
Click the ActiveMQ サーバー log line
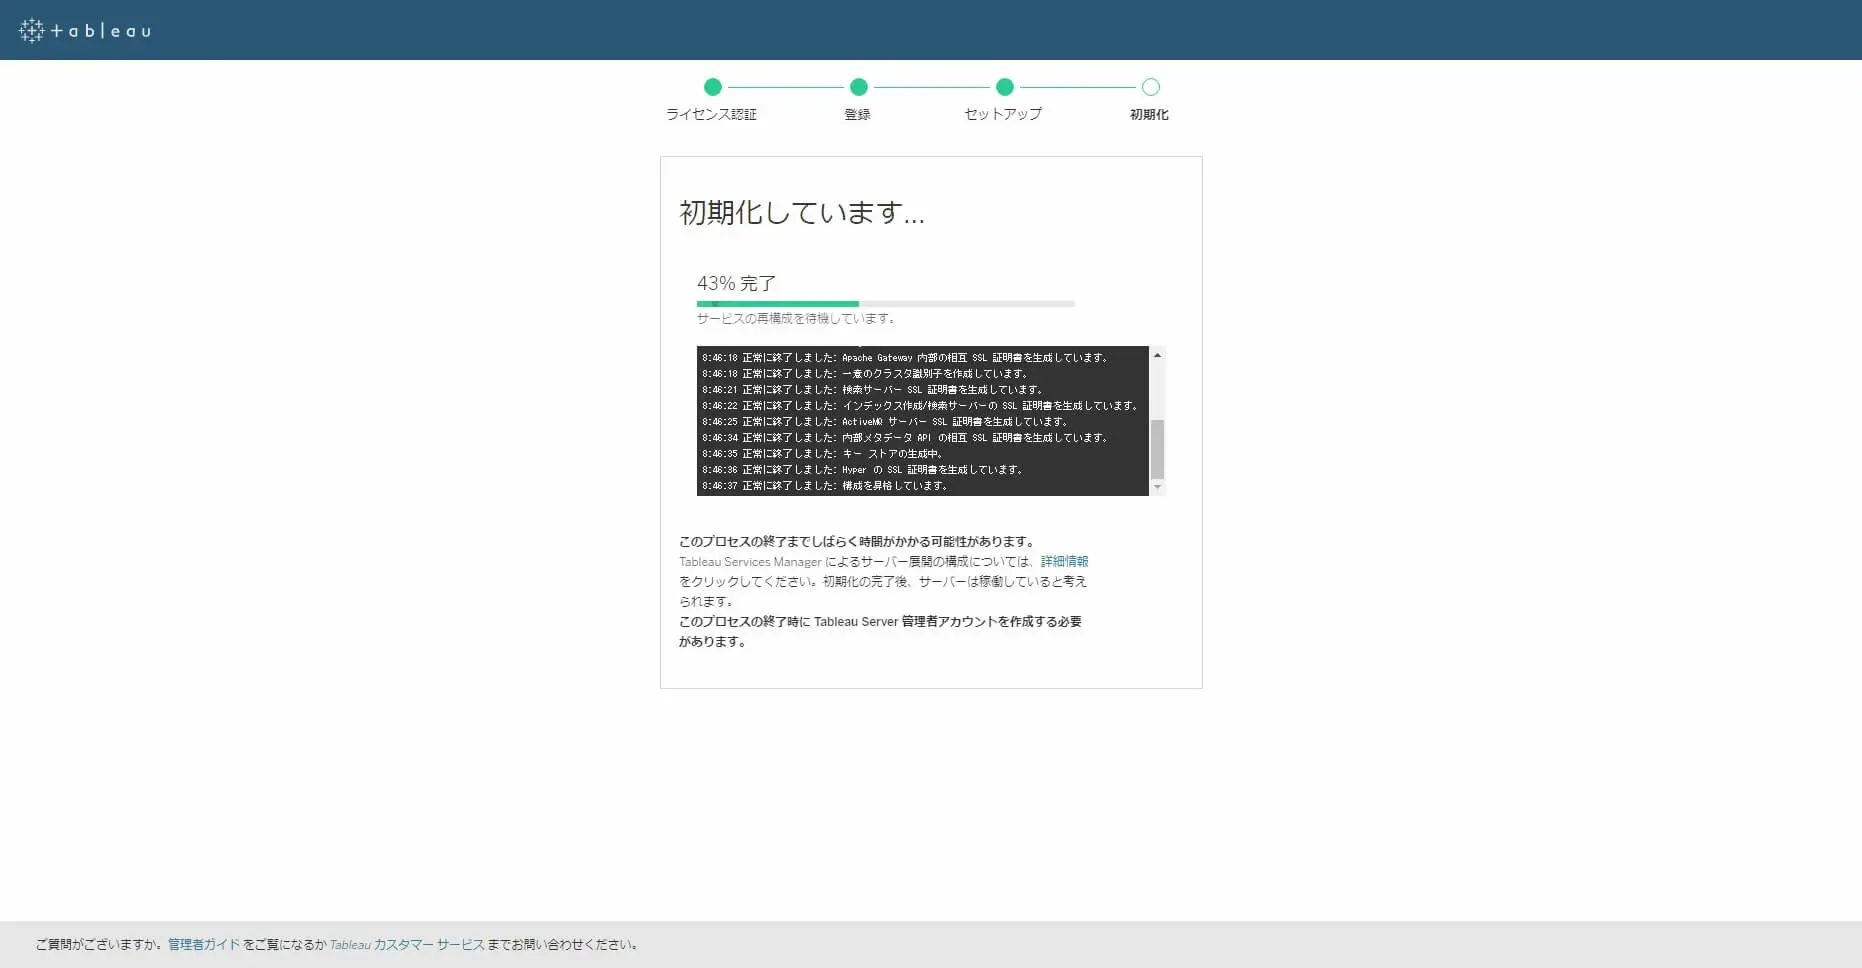(885, 421)
